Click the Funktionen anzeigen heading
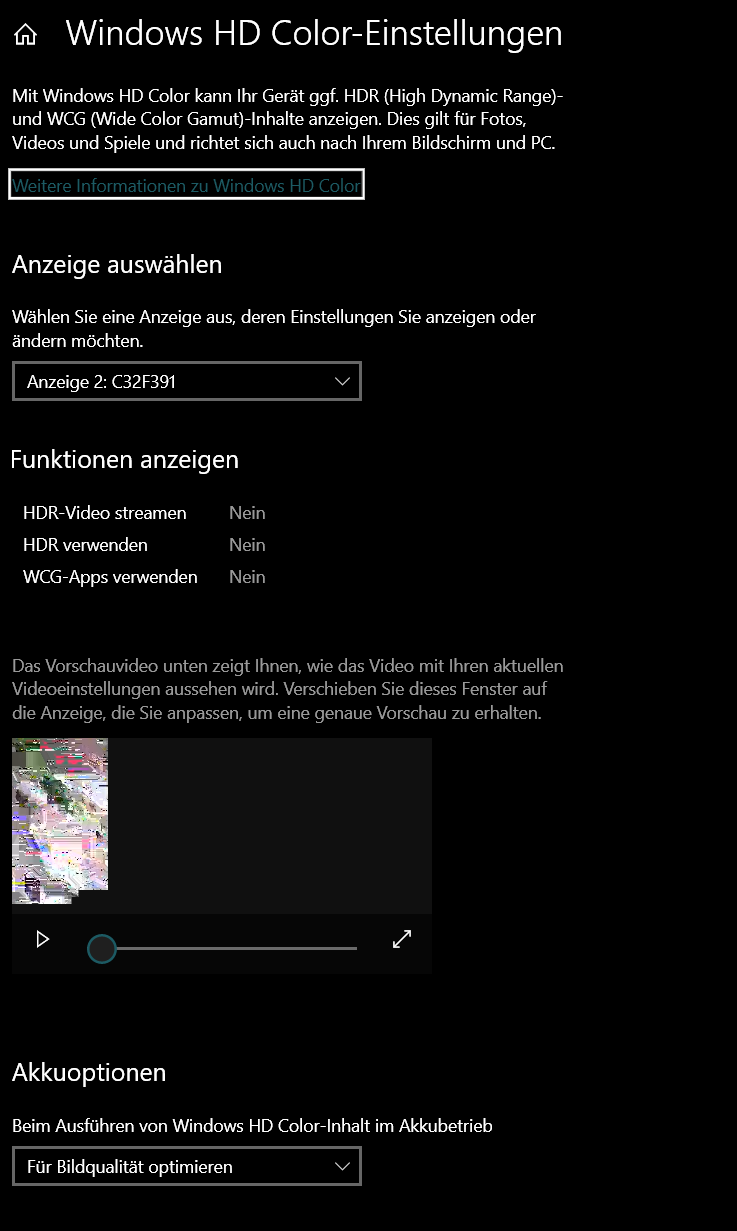Screen dimensions: 737x1231 point(125,460)
